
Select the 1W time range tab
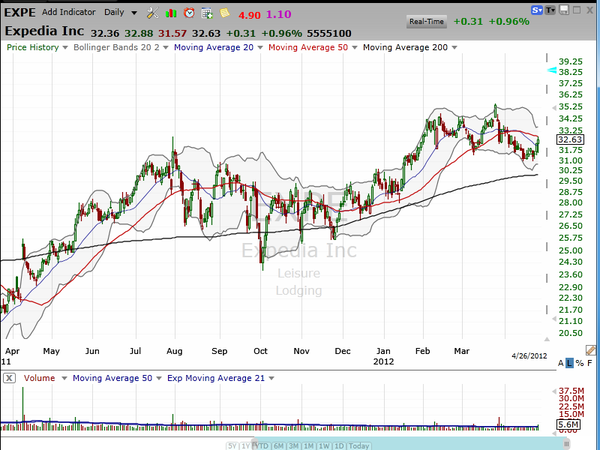324,446
